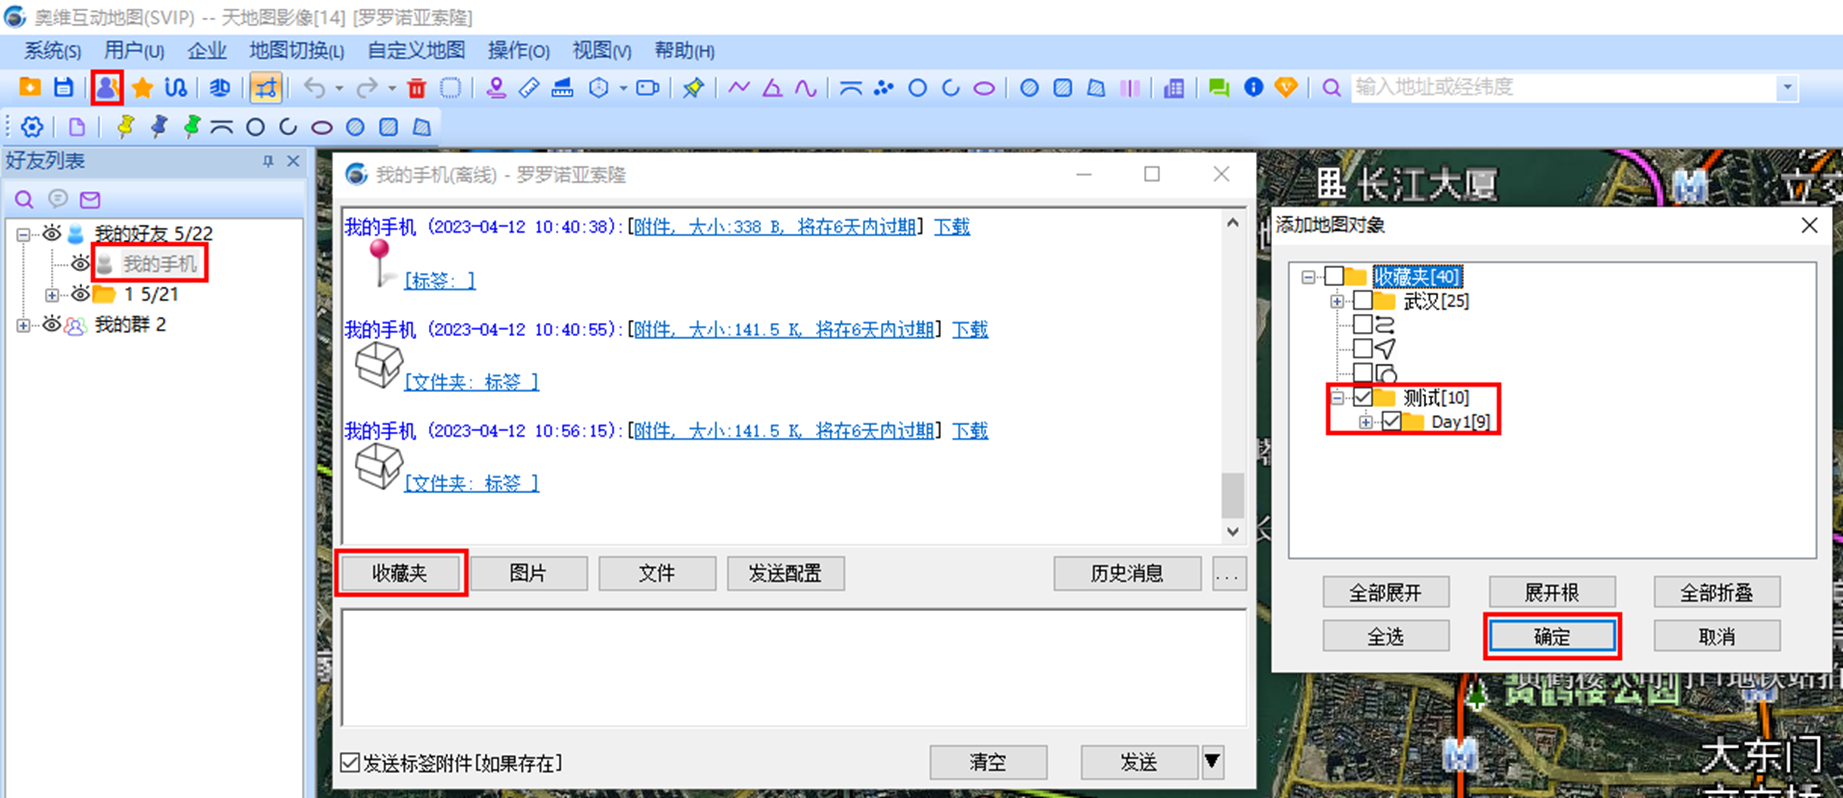
Task: Toggle 发送标签附件 checkbox
Action: click(x=350, y=763)
